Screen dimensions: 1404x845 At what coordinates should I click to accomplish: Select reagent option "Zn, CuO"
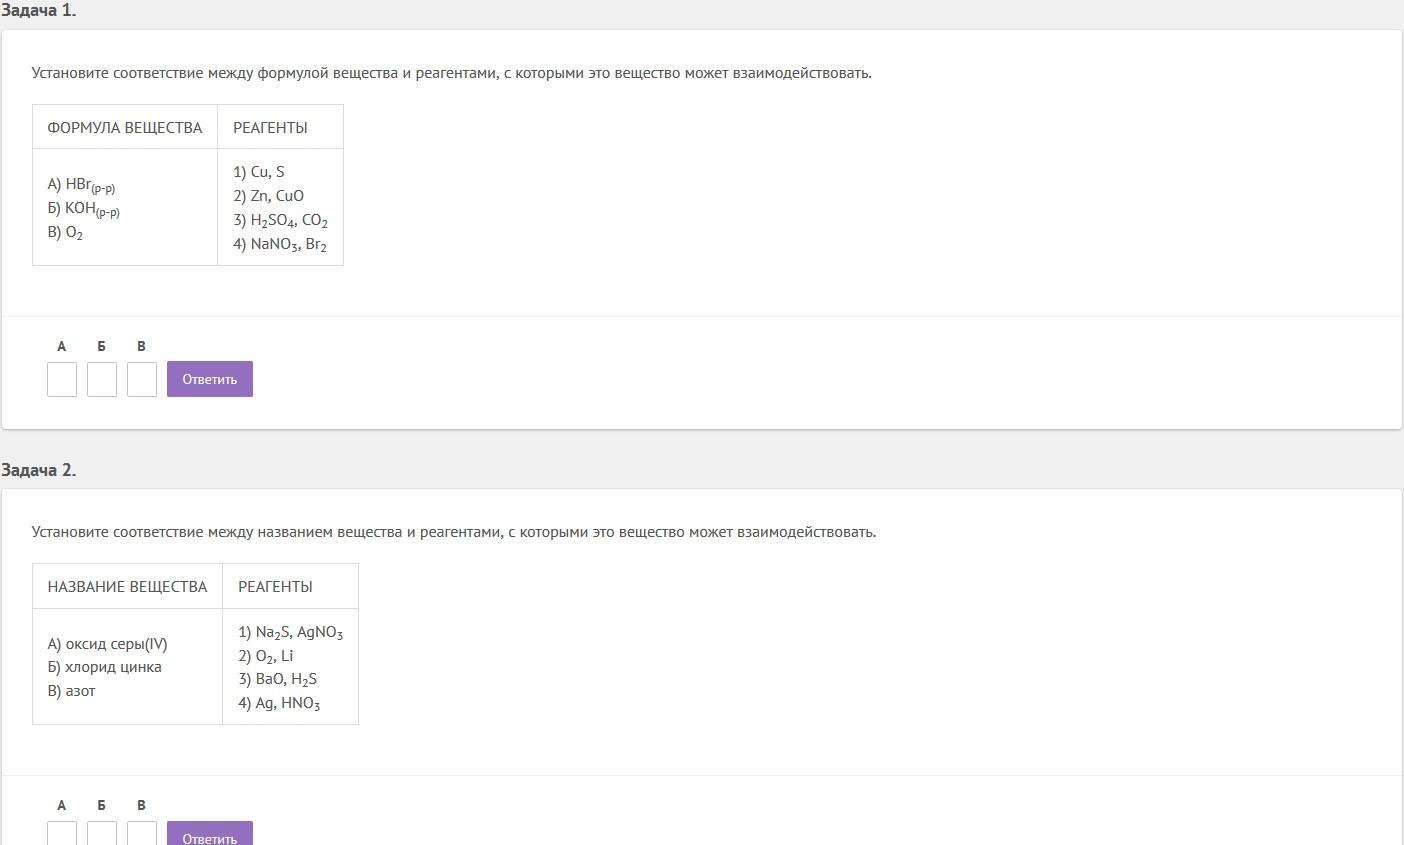(269, 196)
